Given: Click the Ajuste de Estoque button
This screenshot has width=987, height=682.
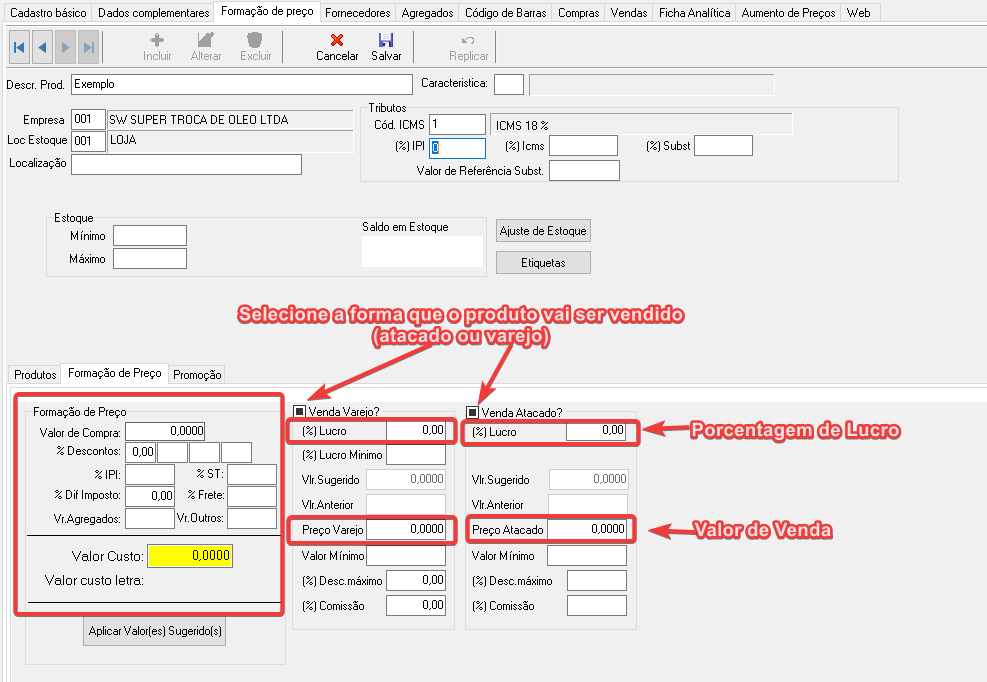Looking at the screenshot, I should [x=543, y=231].
